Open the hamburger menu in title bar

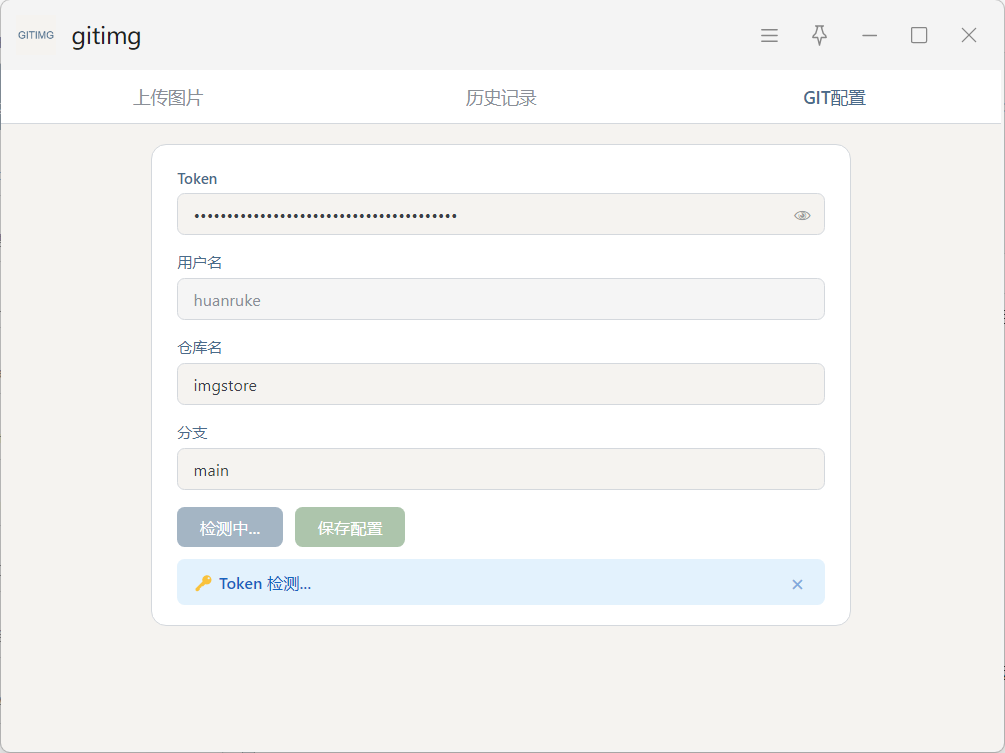coord(769,35)
